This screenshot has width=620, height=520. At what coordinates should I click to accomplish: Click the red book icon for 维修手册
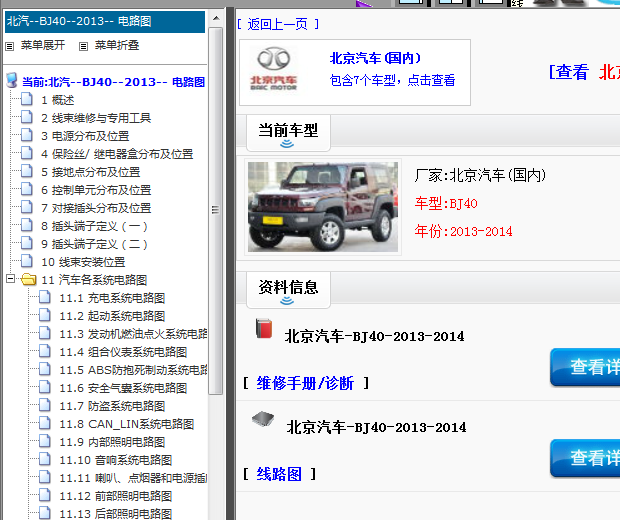coord(264,328)
